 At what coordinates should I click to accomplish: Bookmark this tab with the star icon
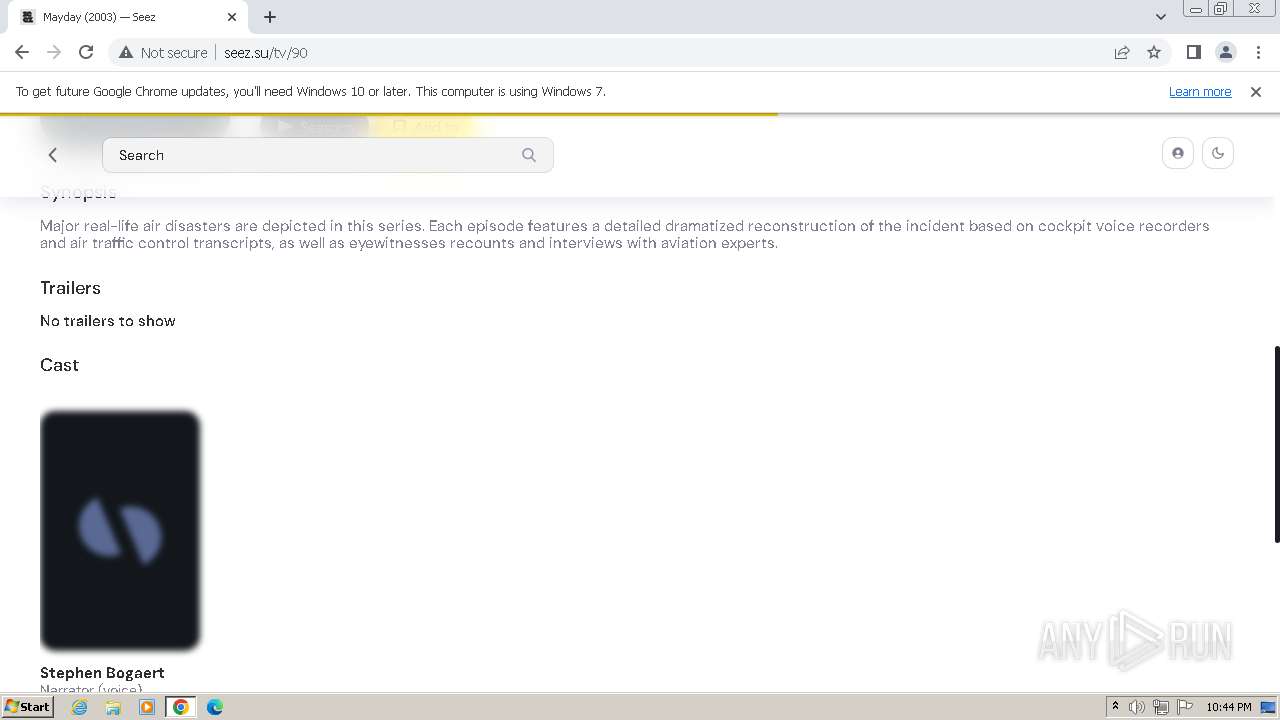[x=1154, y=52]
